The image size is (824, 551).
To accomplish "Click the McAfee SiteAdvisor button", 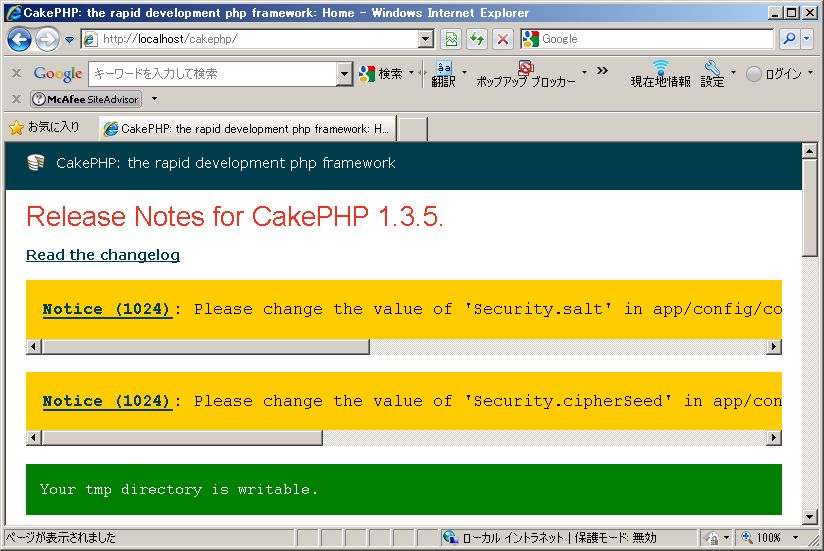I will pyautogui.click(x=86, y=99).
